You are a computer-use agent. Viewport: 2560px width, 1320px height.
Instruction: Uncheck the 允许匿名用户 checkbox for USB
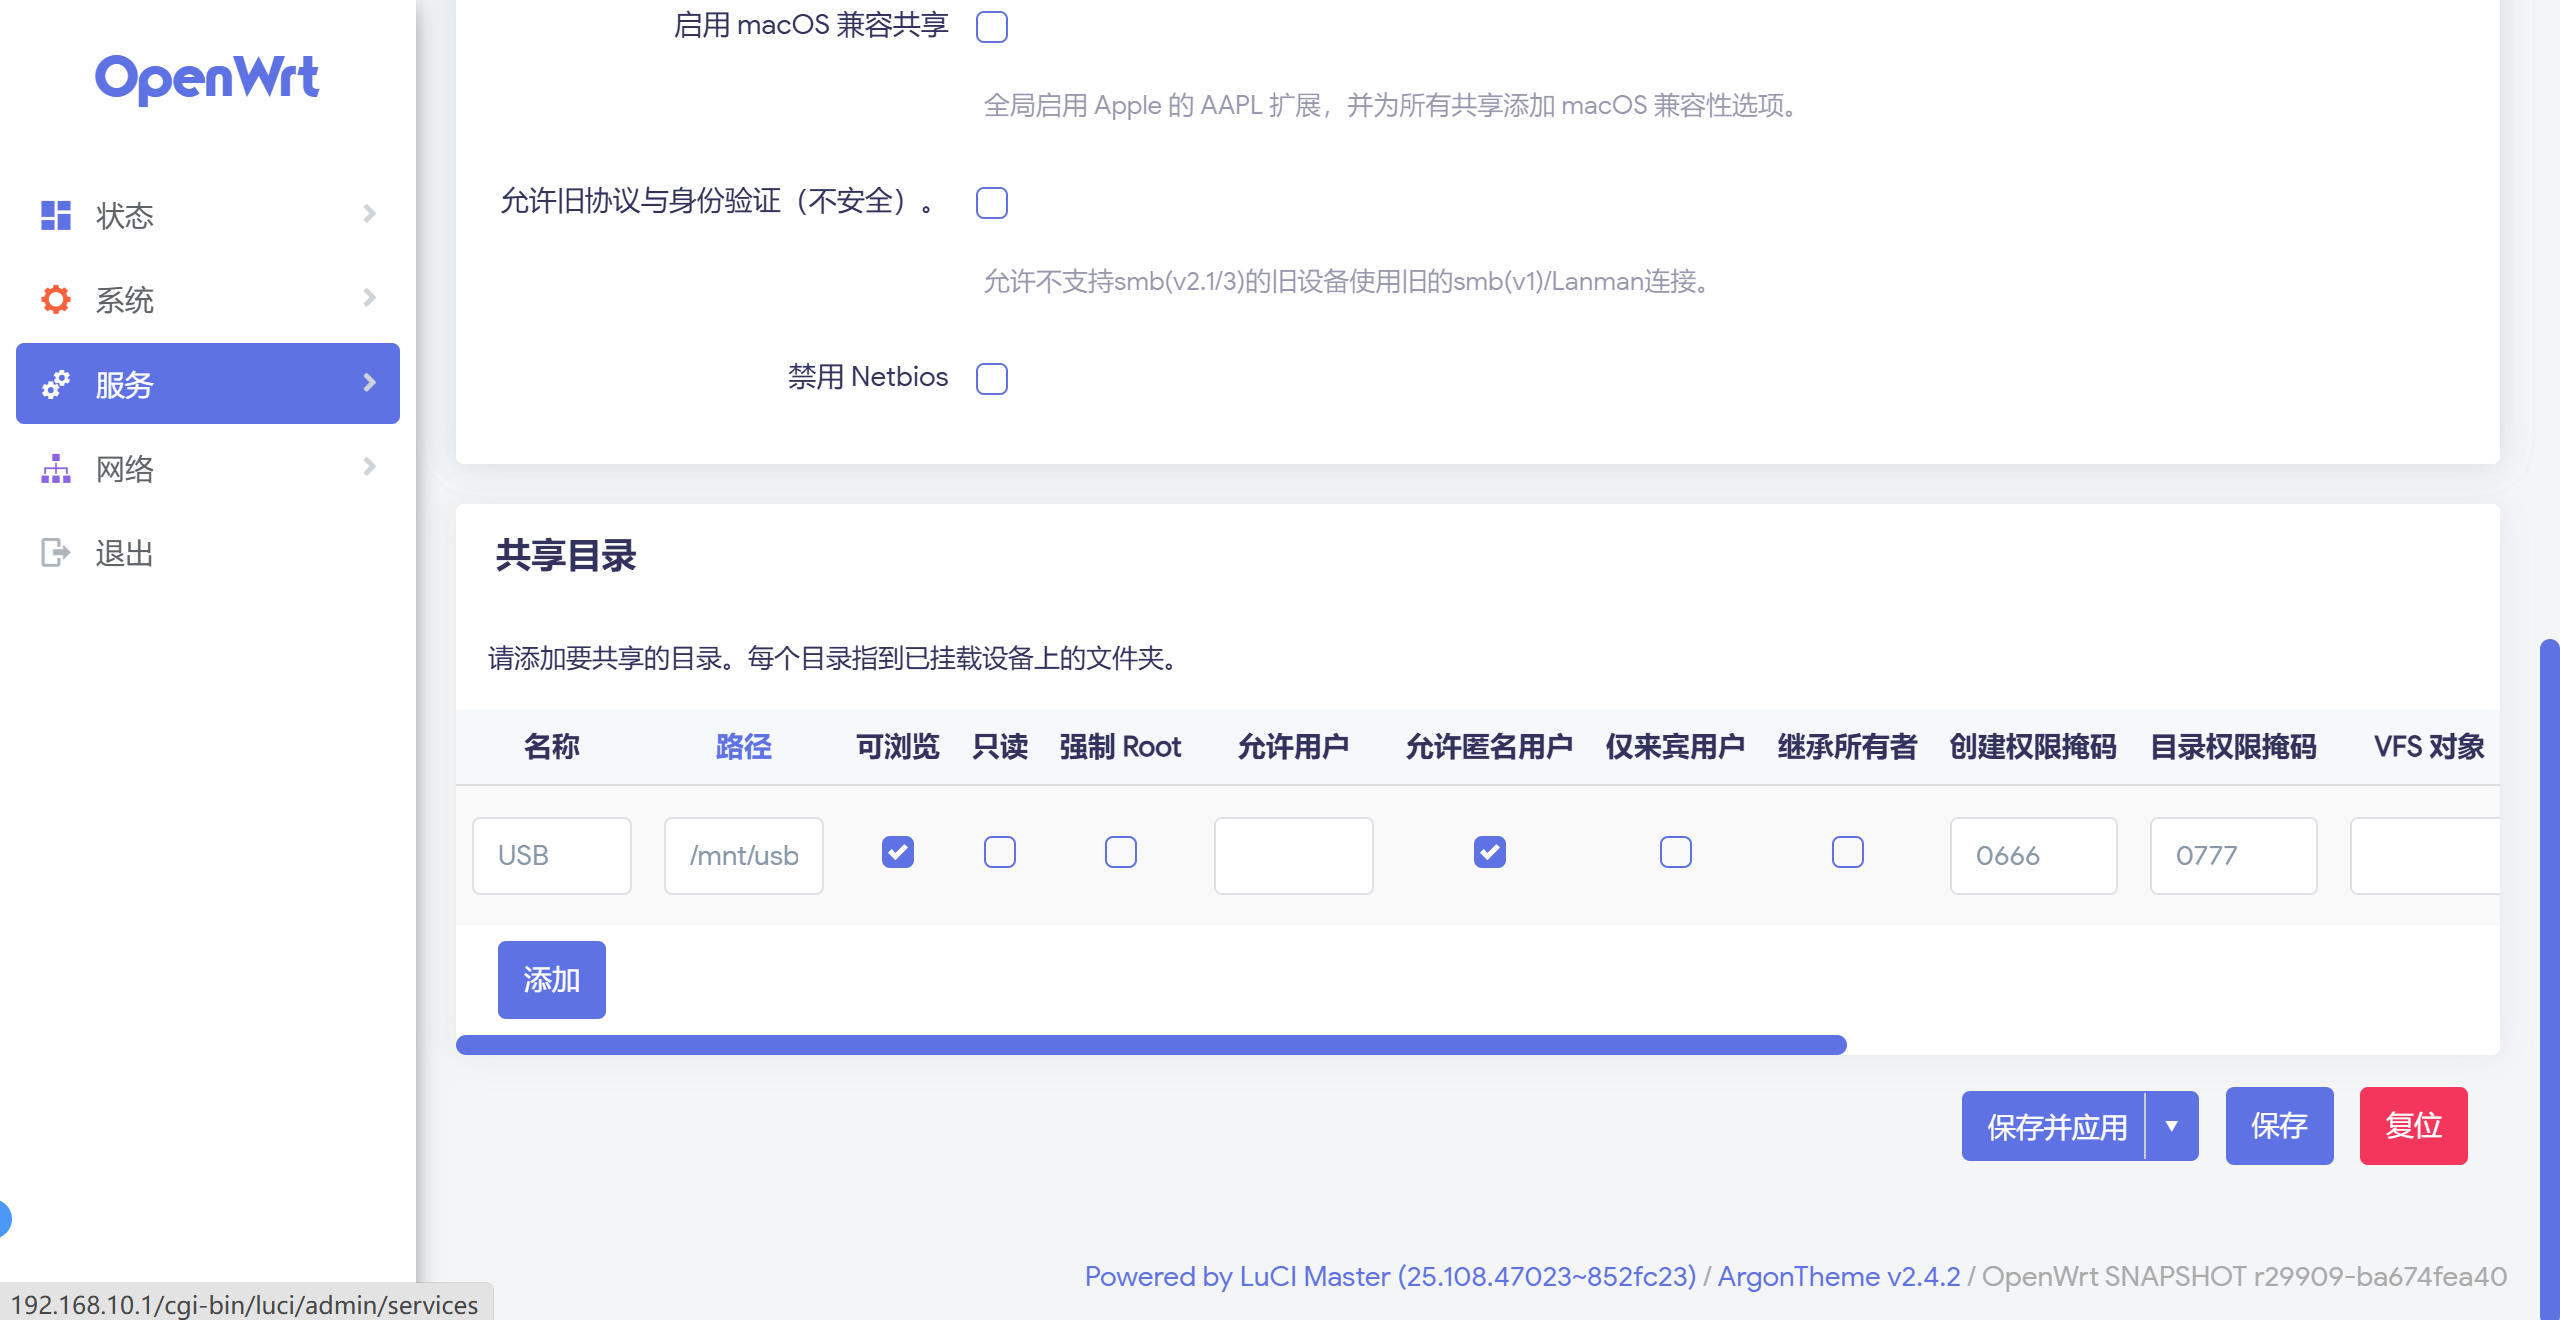pyautogui.click(x=1489, y=852)
